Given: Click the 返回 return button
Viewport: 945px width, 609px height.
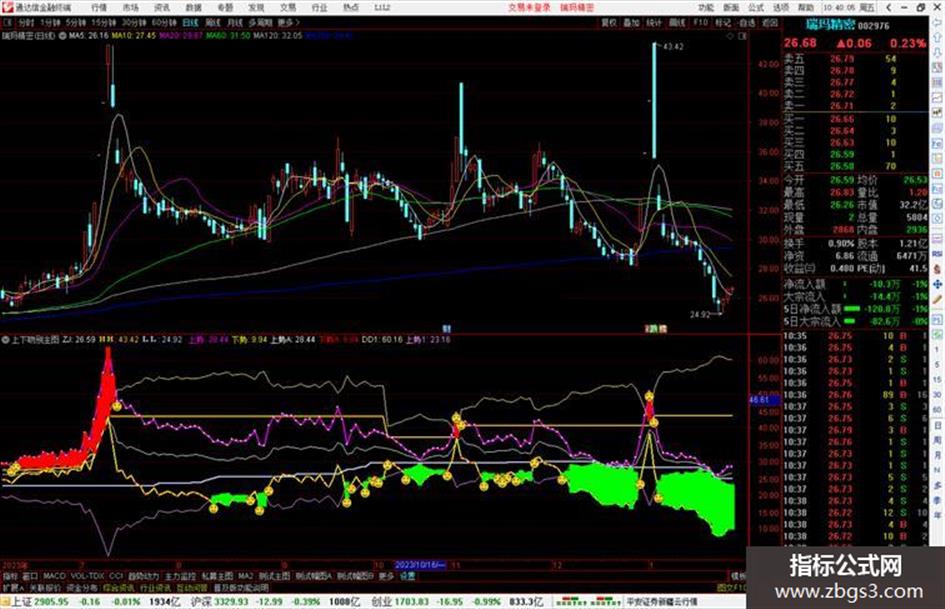Looking at the screenshot, I should pos(770,23).
